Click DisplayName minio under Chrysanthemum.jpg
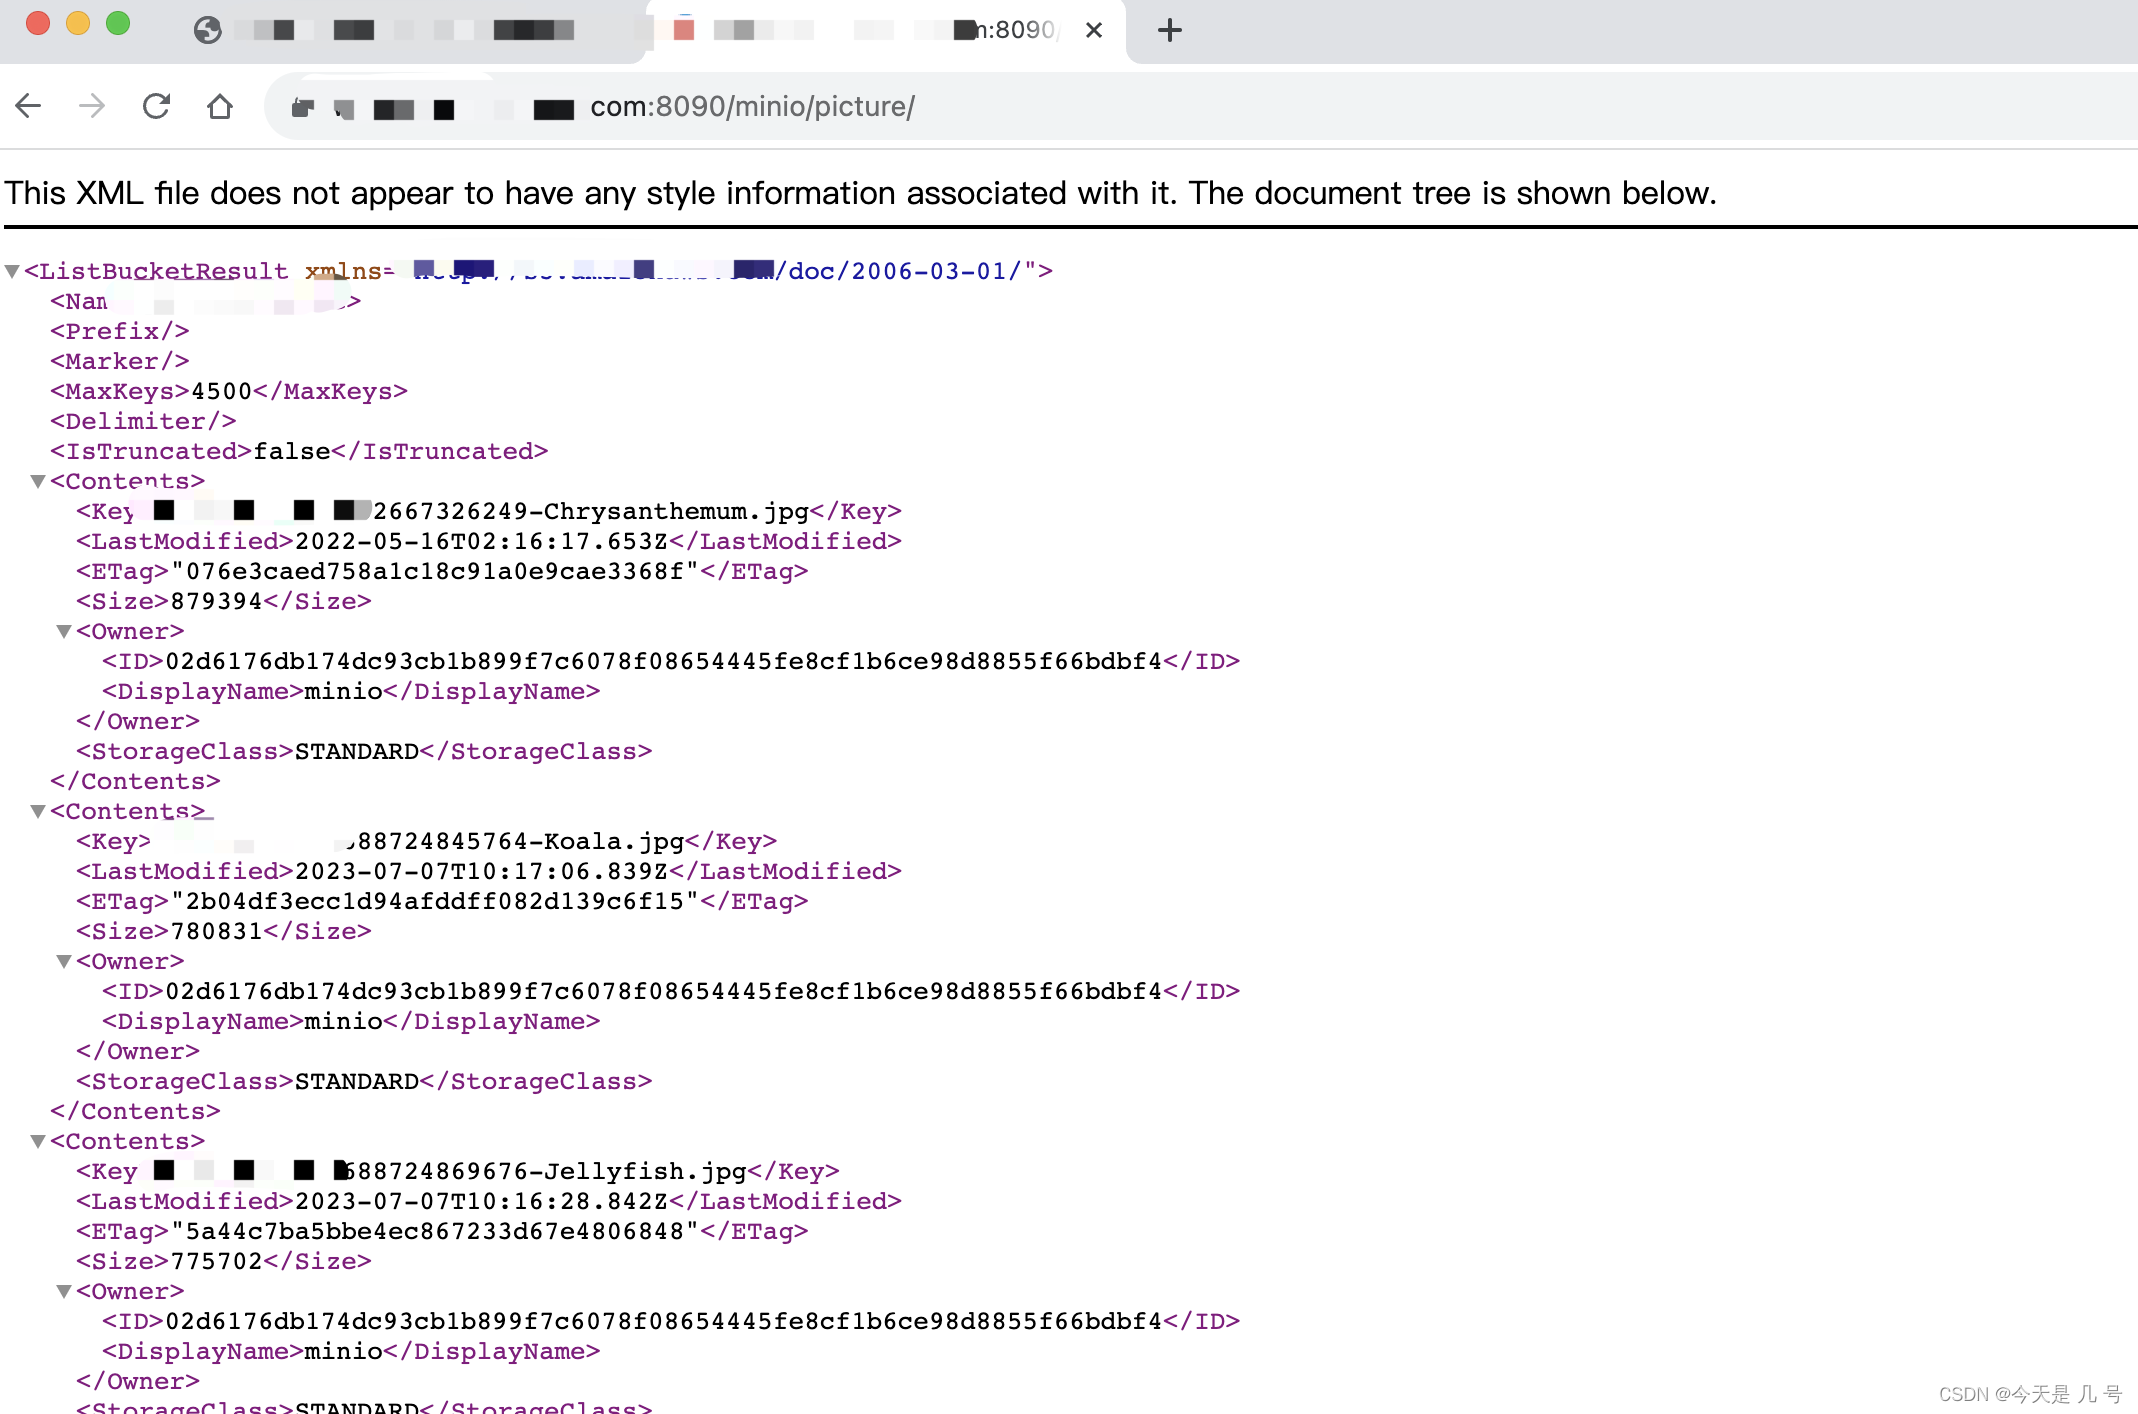2138x1414 pixels. [343, 691]
